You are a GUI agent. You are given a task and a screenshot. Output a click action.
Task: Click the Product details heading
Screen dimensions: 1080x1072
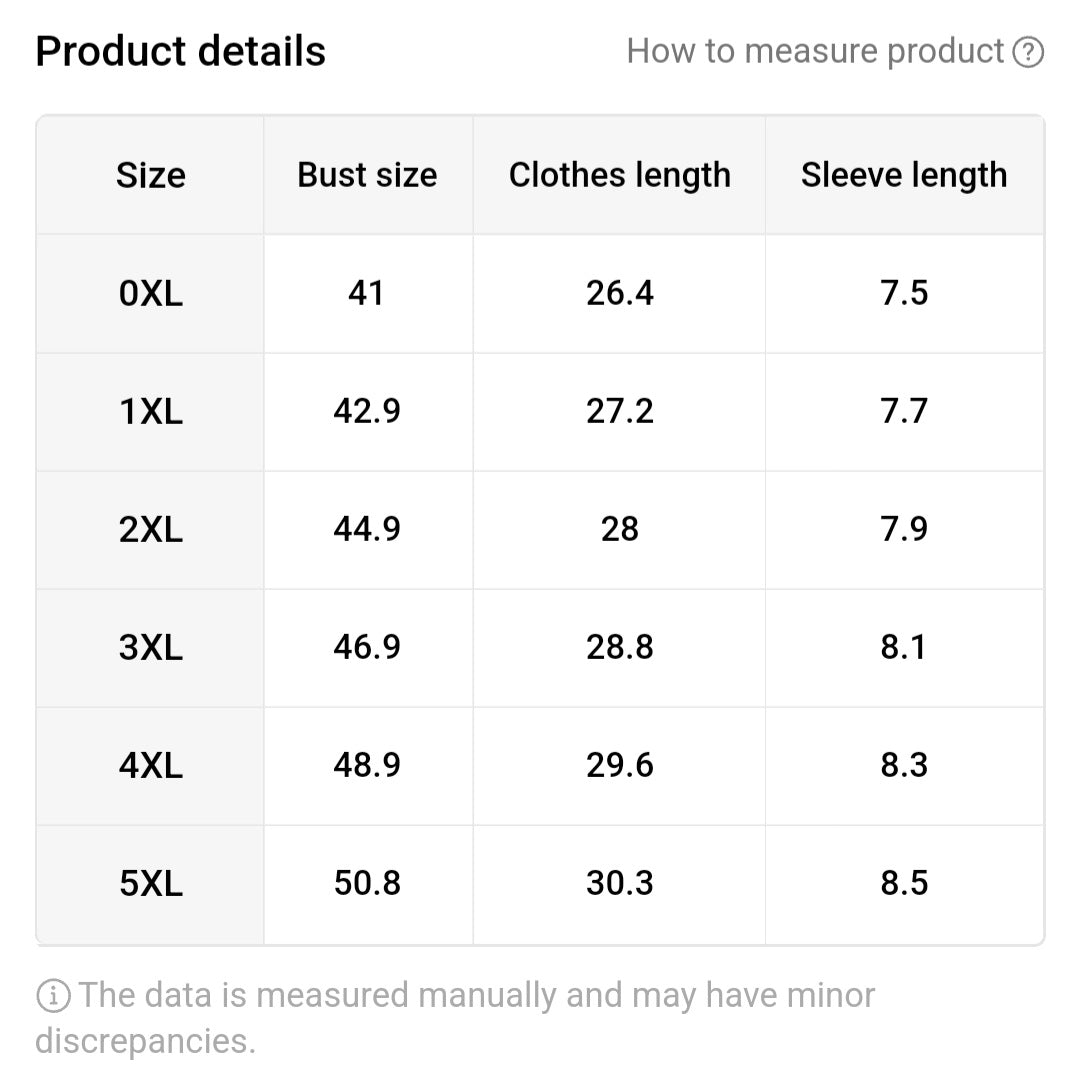coord(181,51)
